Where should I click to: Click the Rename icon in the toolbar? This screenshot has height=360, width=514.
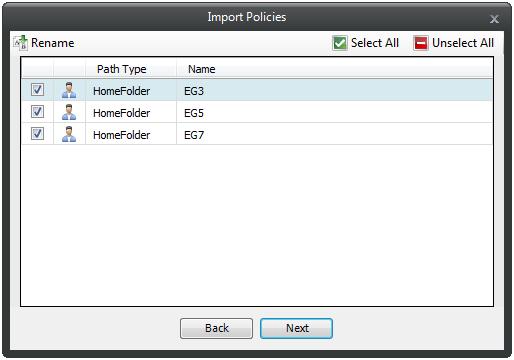coord(21,43)
